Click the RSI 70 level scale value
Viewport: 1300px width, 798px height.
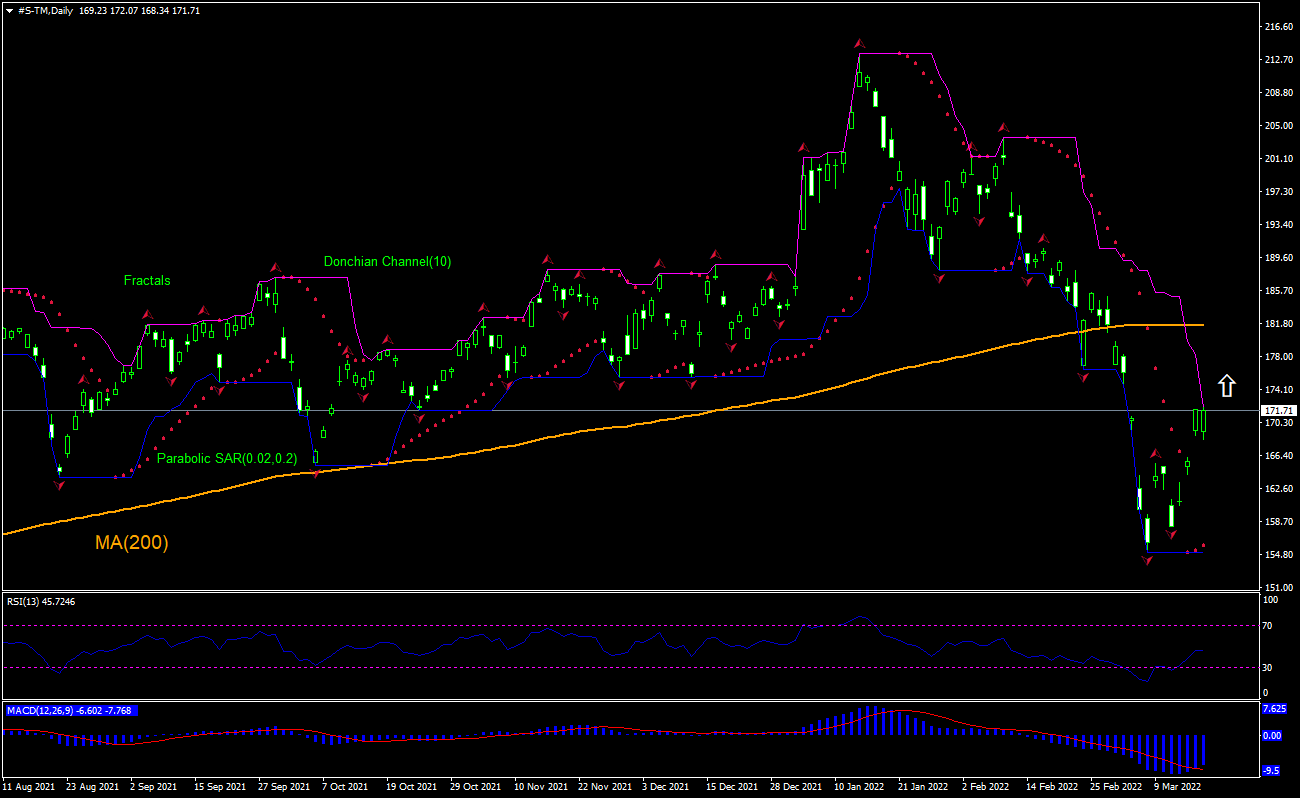coord(1266,625)
